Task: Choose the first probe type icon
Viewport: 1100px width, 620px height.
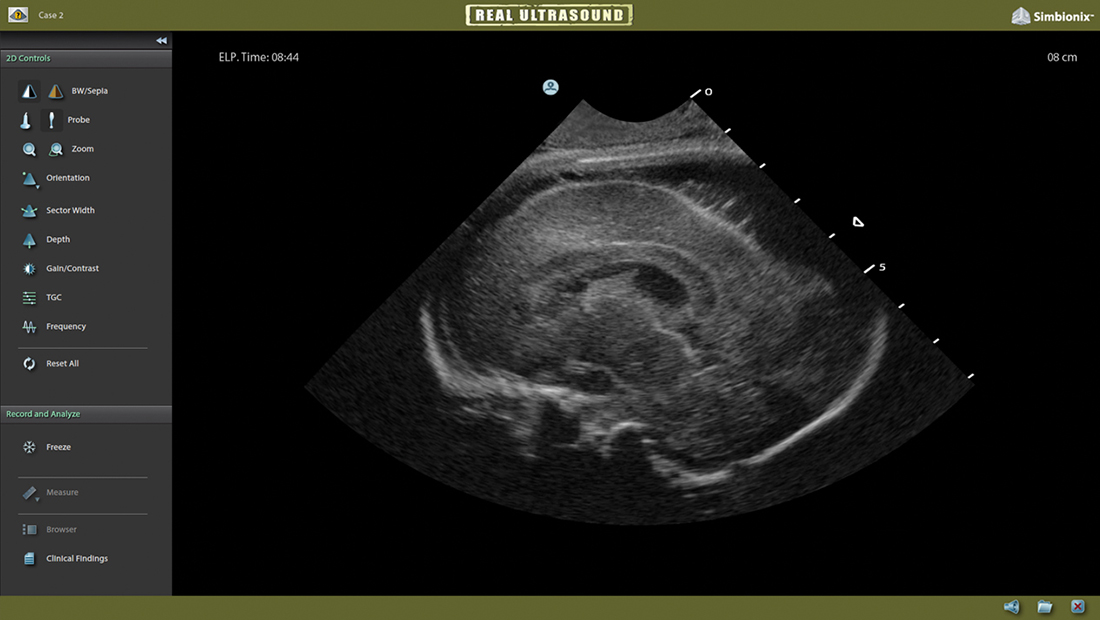Action: tap(26, 120)
